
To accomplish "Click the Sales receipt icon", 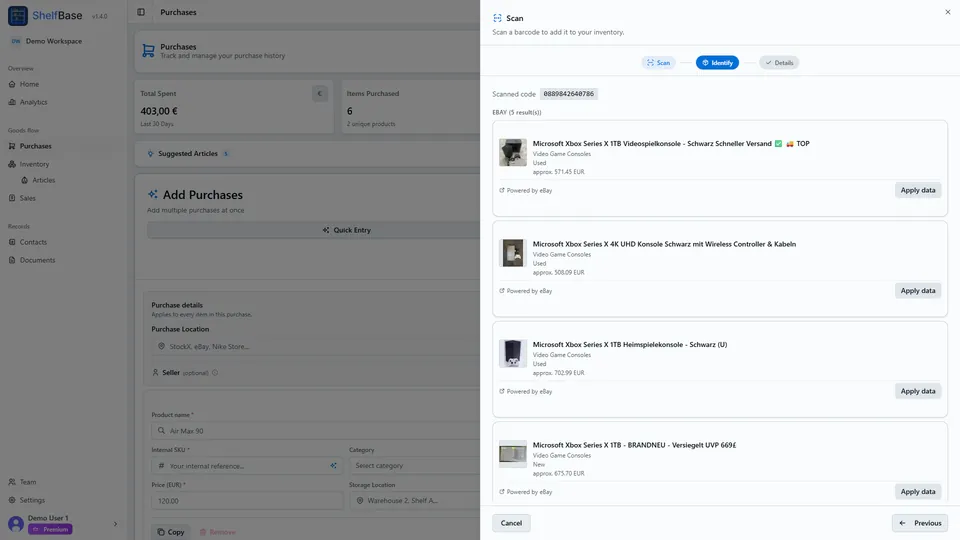I will pos(12,198).
